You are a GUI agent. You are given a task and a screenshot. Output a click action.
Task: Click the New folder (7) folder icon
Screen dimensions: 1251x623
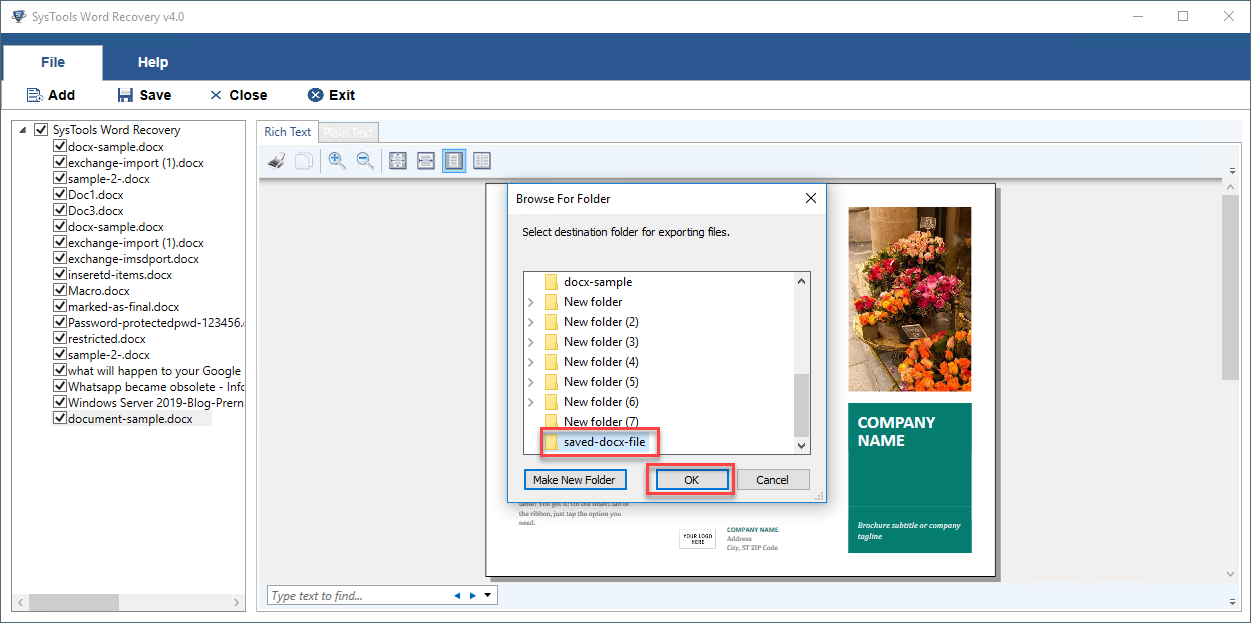[551, 421]
